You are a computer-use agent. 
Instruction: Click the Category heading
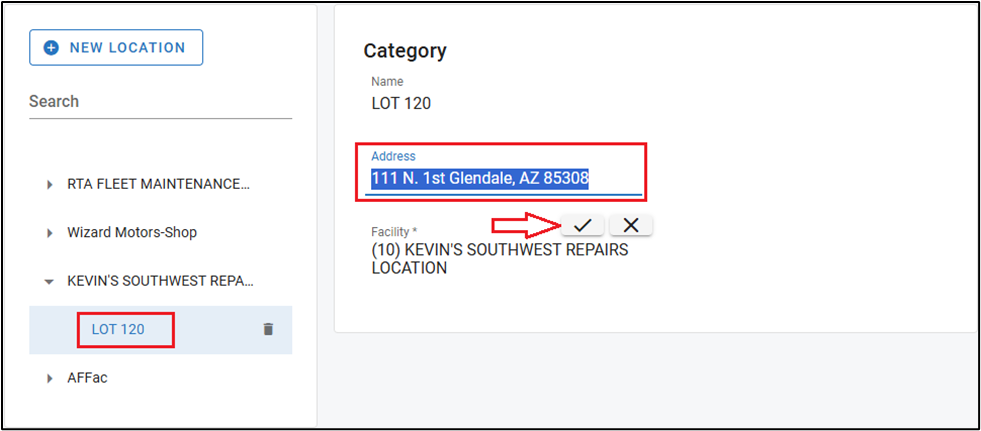(404, 51)
